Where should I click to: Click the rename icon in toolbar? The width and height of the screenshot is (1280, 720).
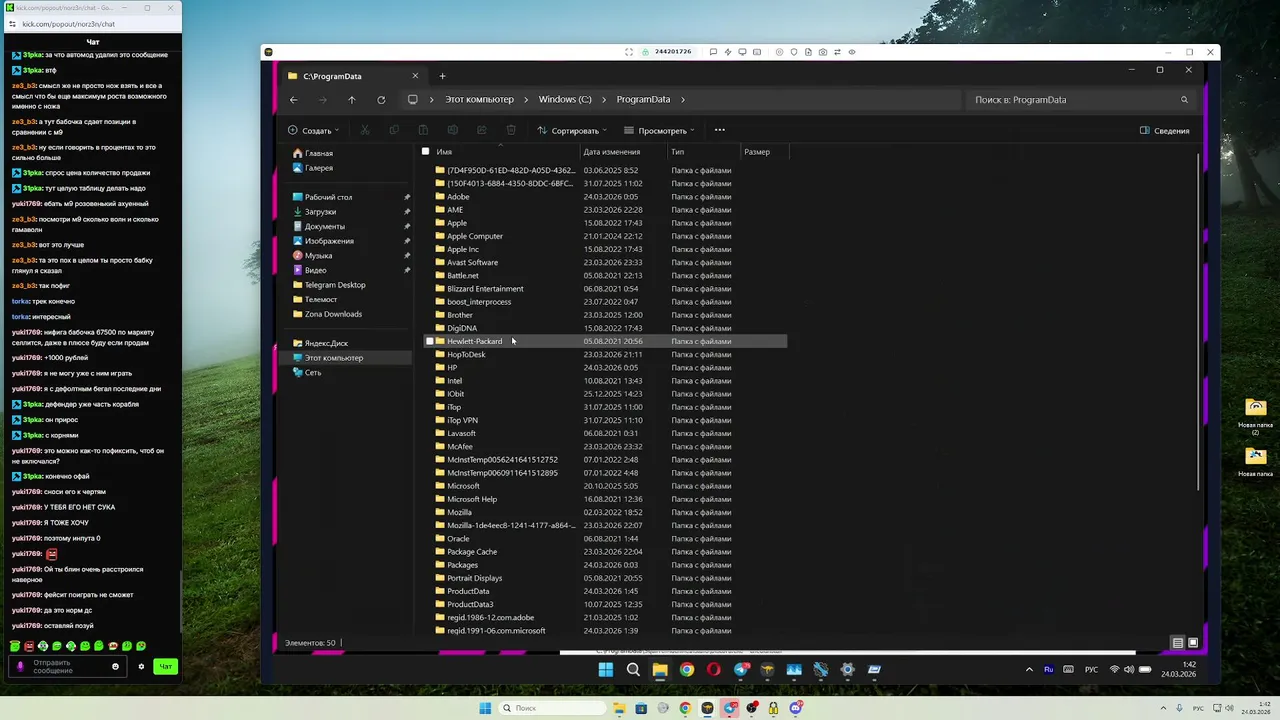coord(452,130)
